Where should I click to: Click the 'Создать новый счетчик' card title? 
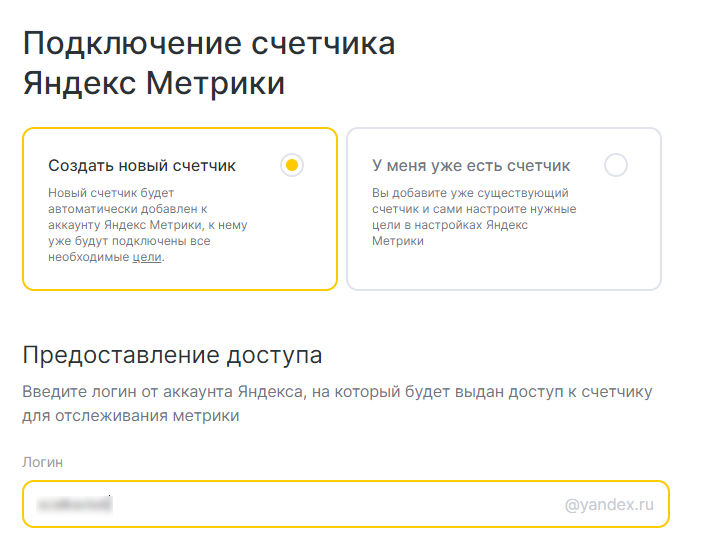click(142, 165)
